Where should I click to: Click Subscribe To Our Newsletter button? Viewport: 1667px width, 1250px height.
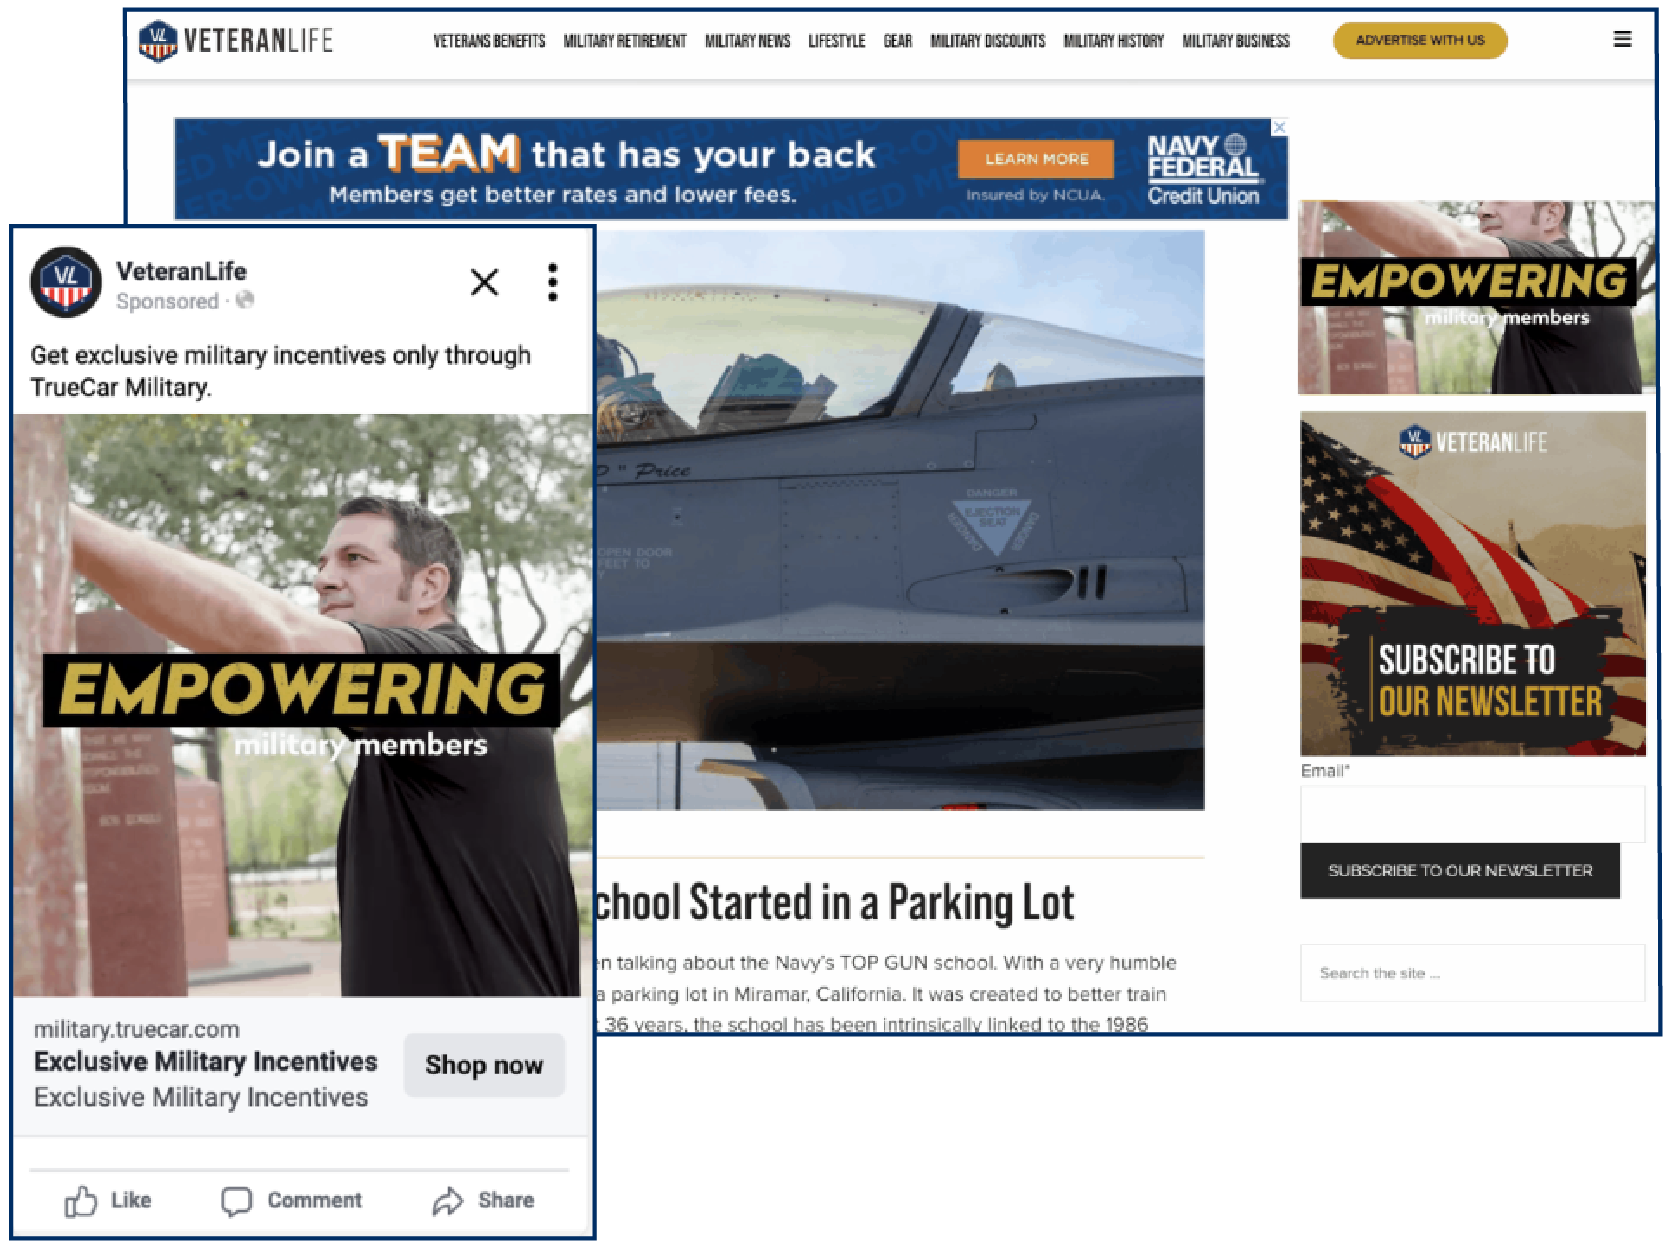coord(1460,871)
